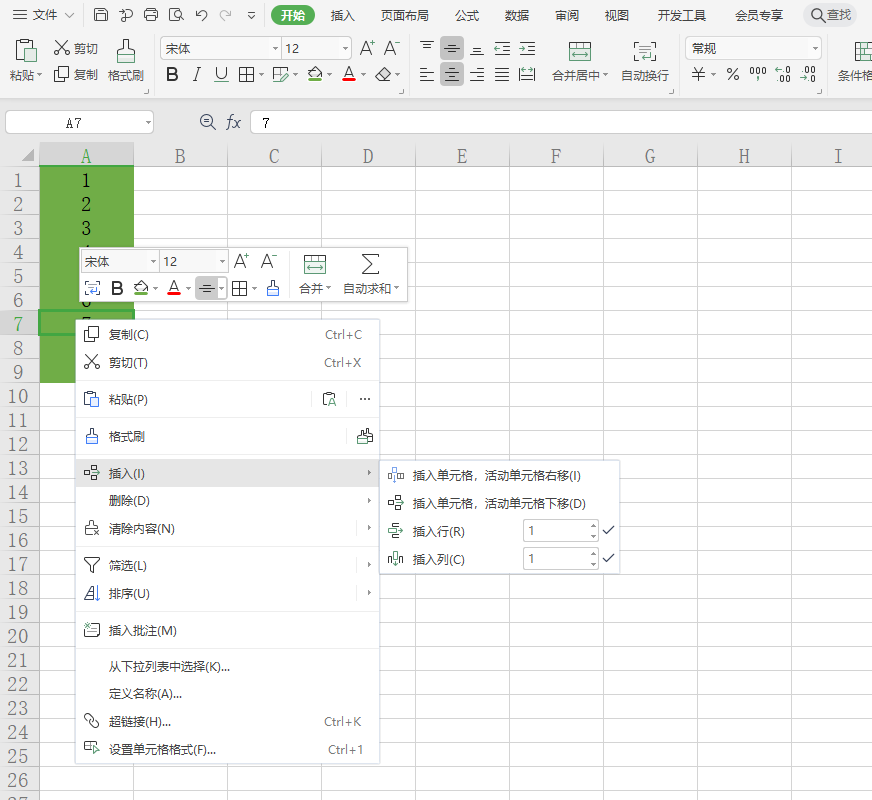Image resolution: width=872 pixels, height=800 pixels.
Task: Toggle align left in ribbon
Action: click(x=427, y=74)
